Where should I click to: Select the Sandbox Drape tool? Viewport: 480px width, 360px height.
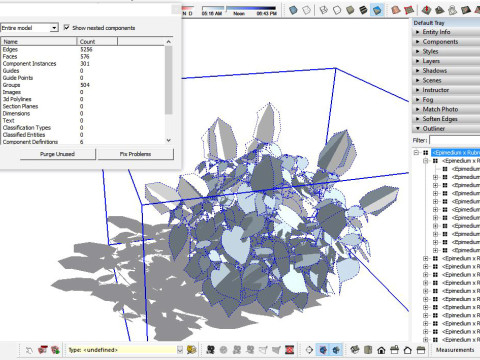click(x=452, y=10)
